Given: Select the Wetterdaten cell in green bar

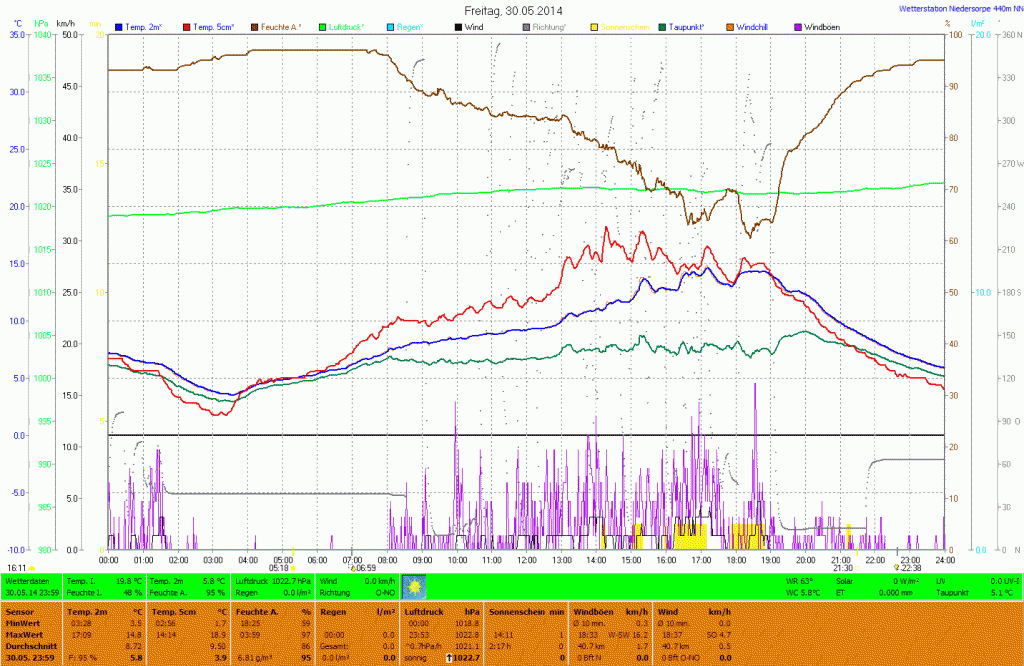Looking at the screenshot, I should tap(27, 580).
